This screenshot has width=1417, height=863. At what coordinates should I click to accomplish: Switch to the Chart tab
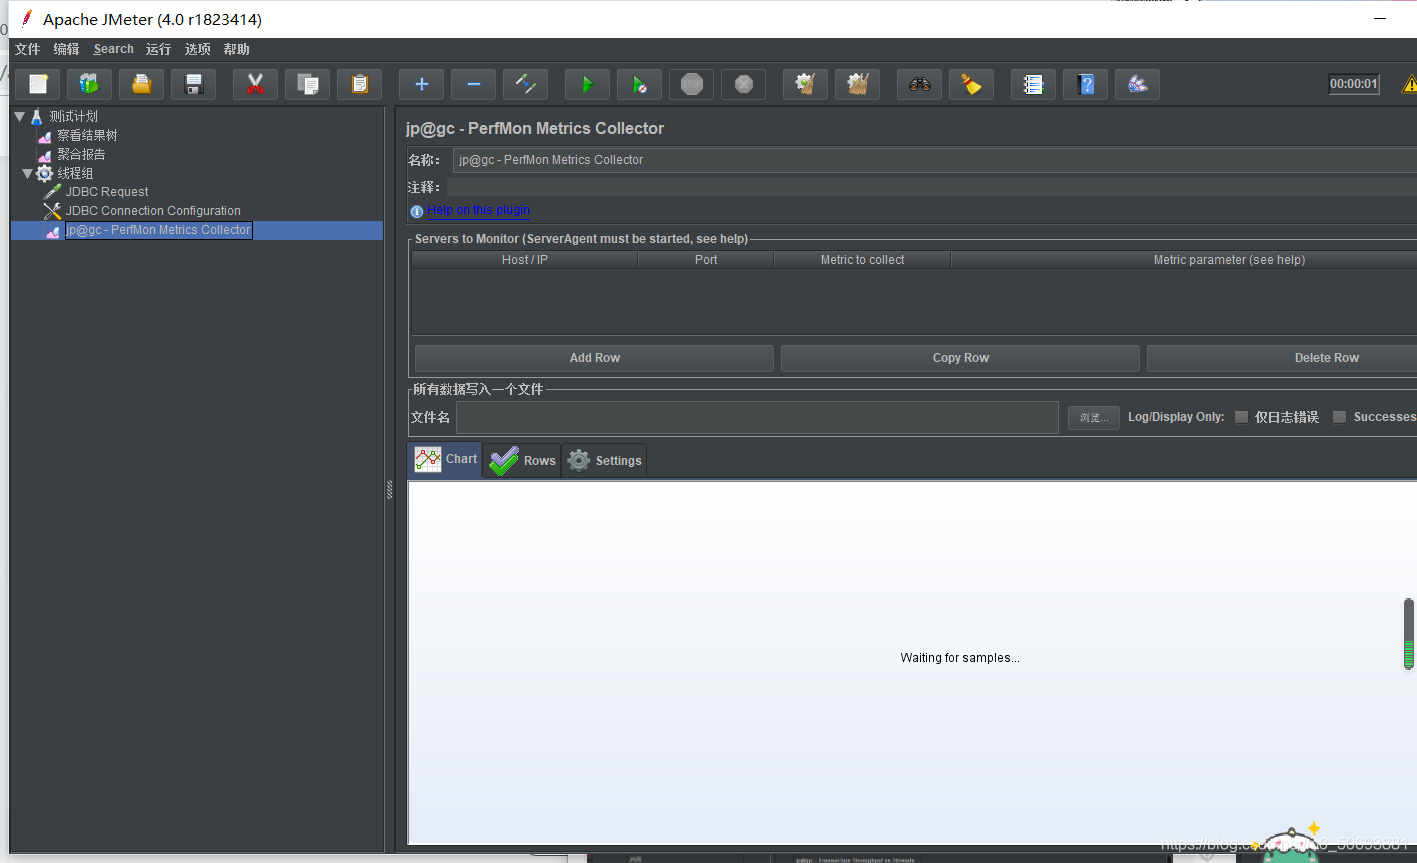tap(445, 460)
